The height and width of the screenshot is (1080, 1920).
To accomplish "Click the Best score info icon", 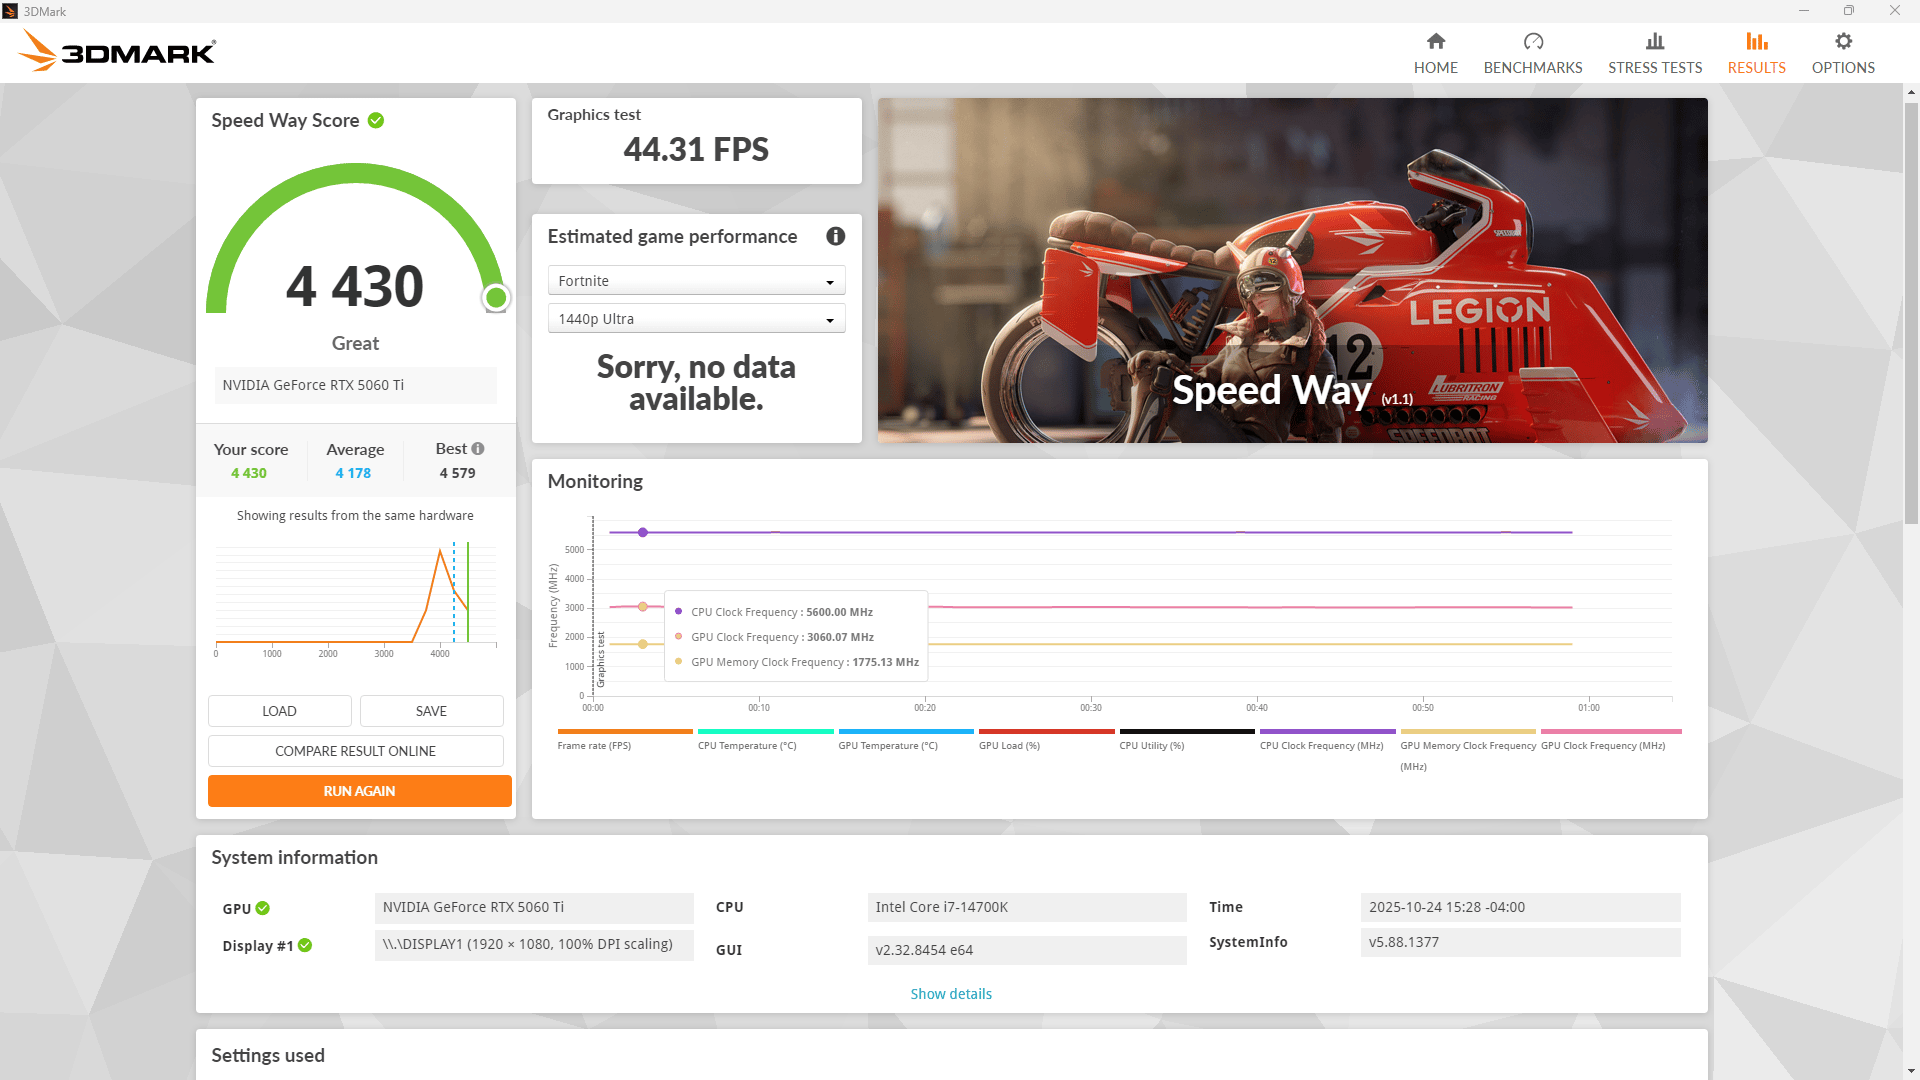I will click(478, 449).
